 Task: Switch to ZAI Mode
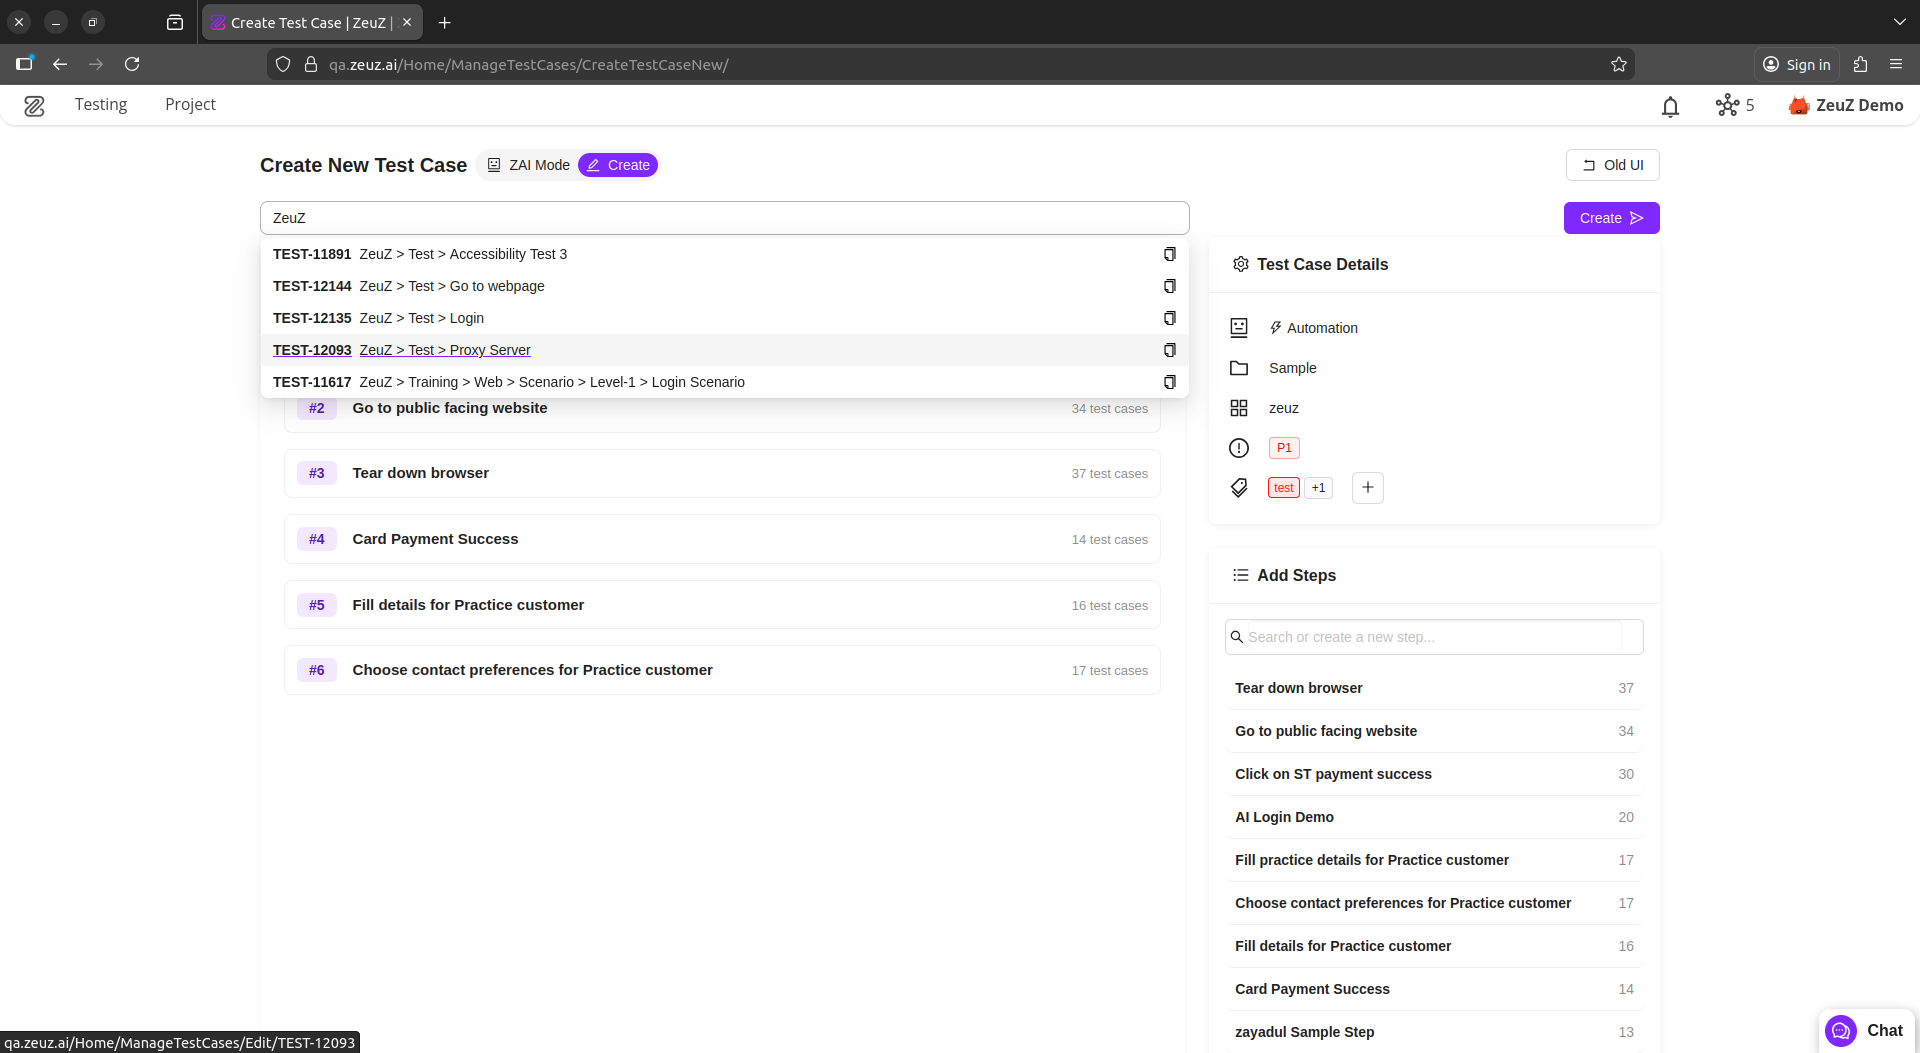528,165
